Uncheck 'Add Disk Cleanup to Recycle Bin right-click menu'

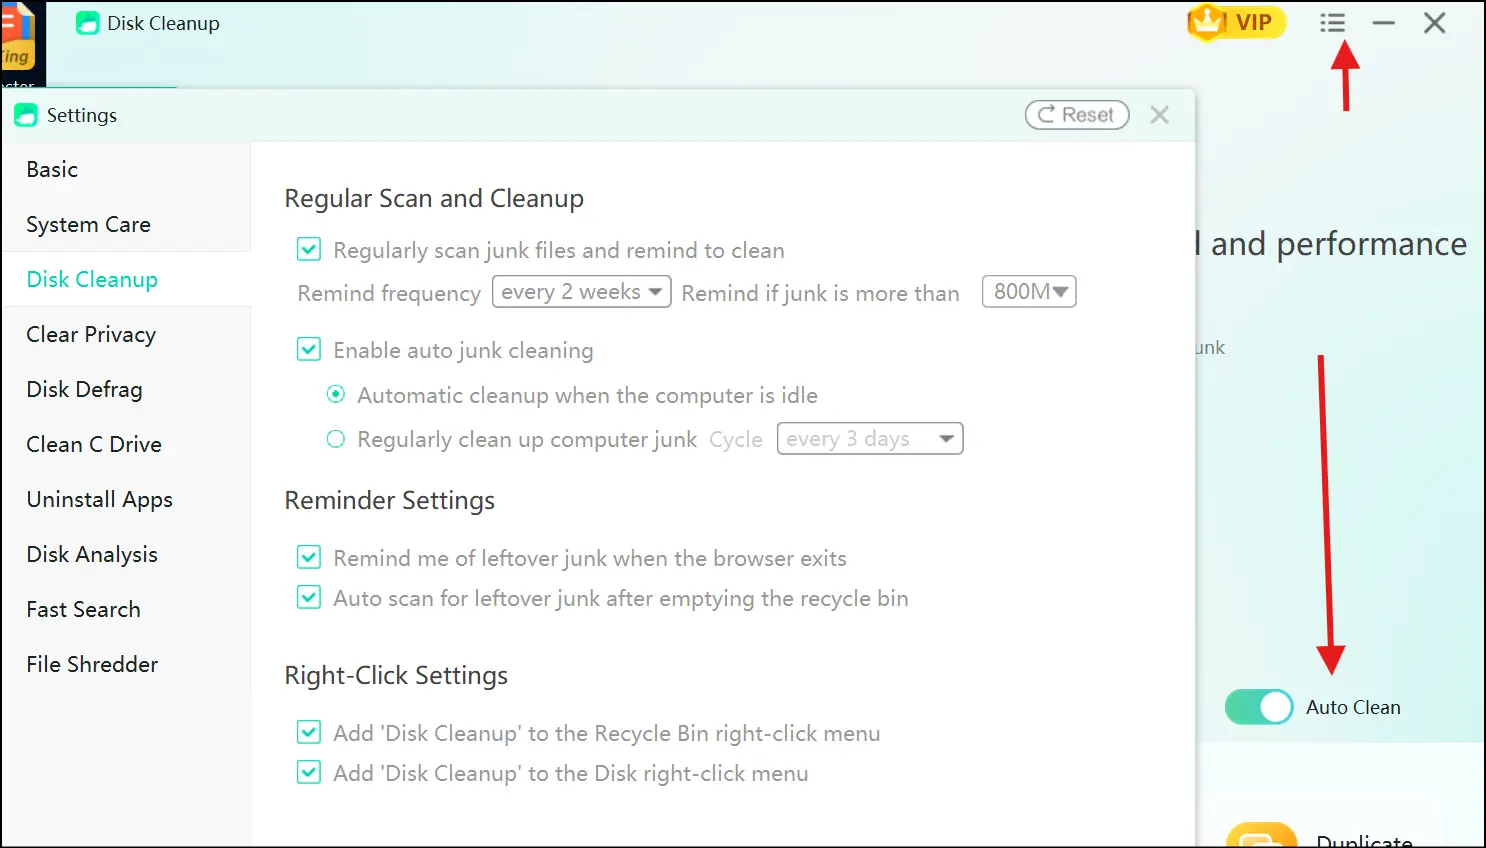tap(308, 732)
